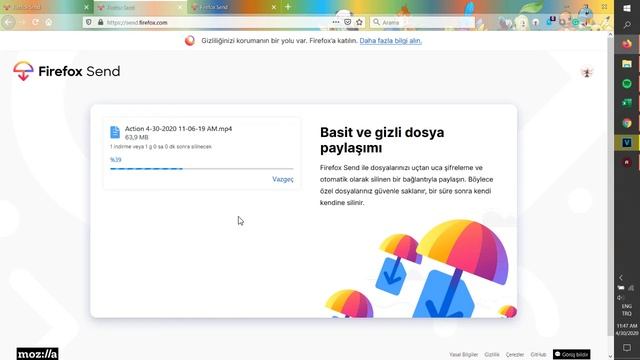The image size is (640, 360).
Task: Click the Görüş bildir feedback button
Action: [571, 354]
